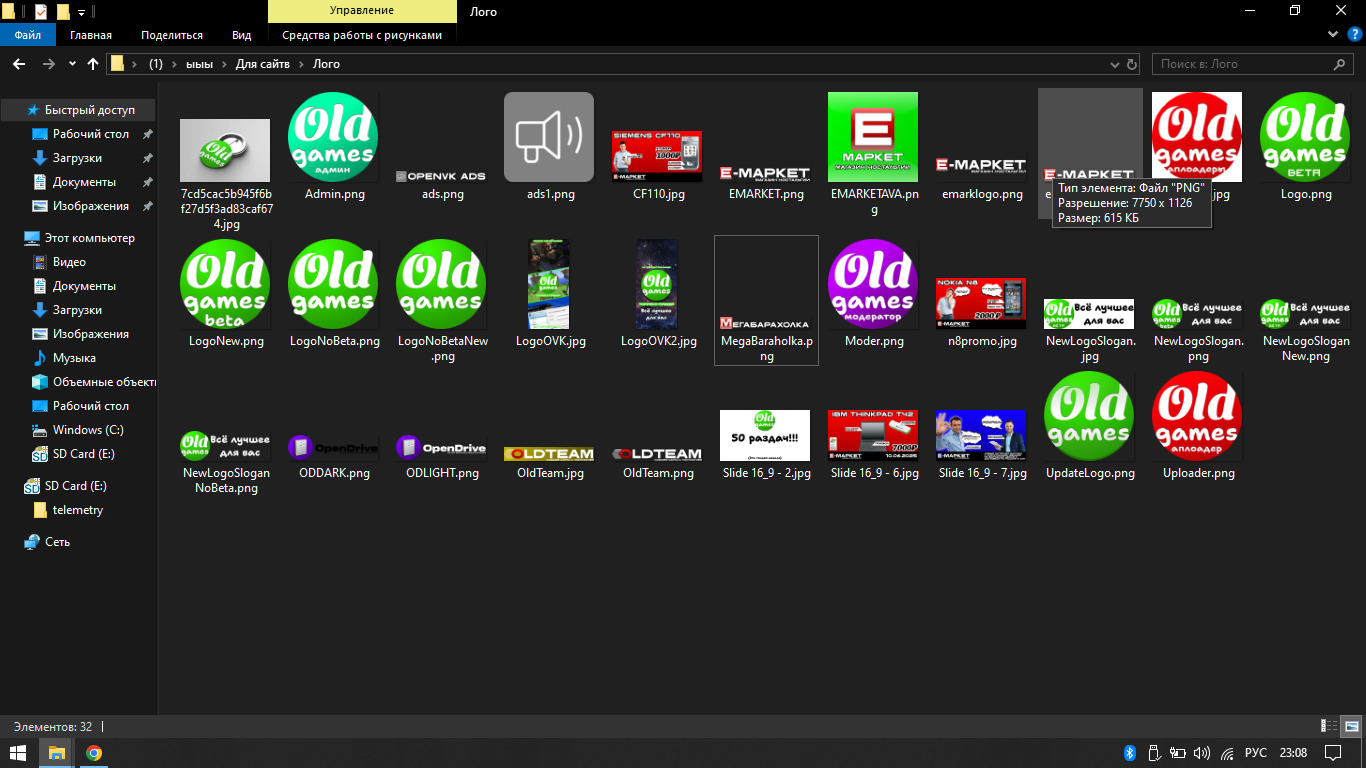Open the Вид ribbon tab

242,35
